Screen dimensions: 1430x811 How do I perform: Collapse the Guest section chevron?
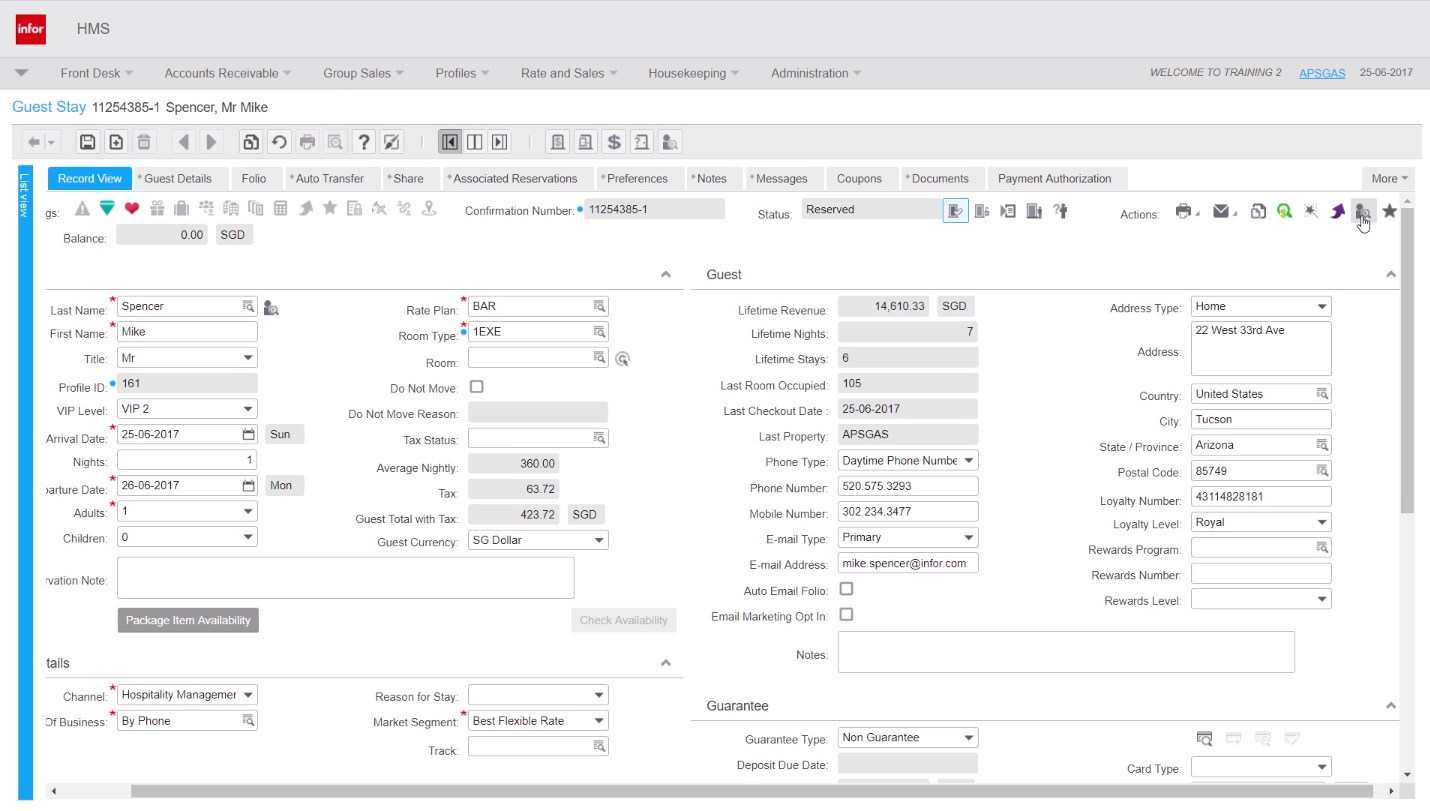click(x=1390, y=274)
